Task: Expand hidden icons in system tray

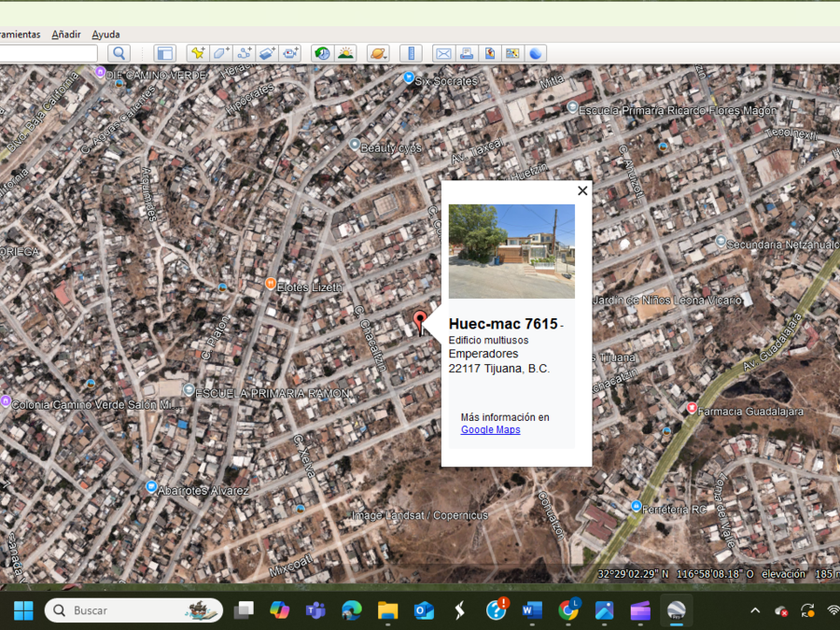Action: pyautogui.click(x=755, y=610)
